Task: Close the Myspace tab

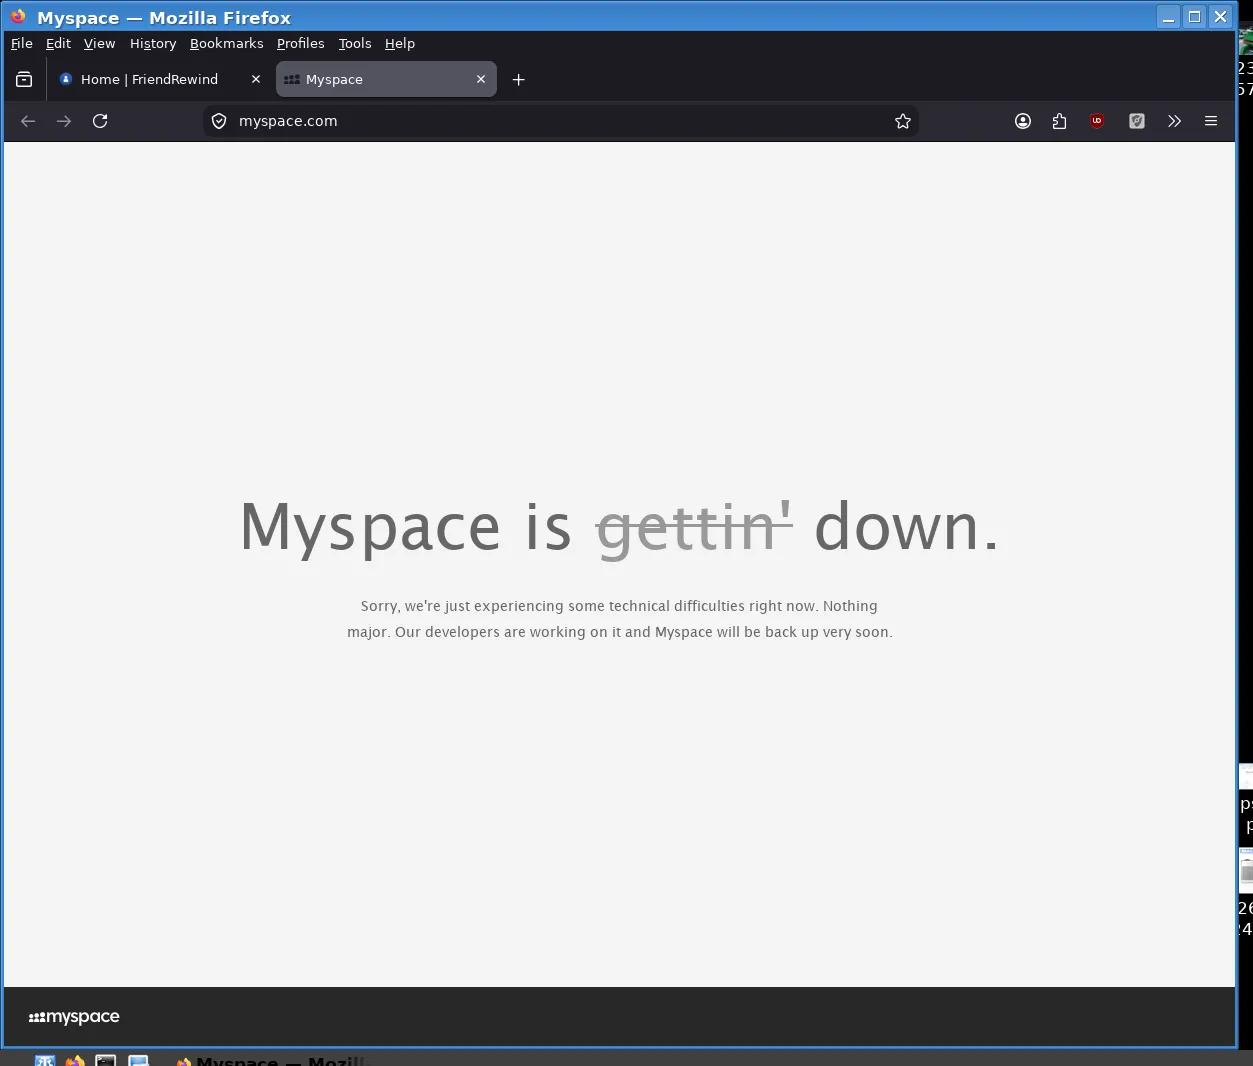Action: (481, 79)
